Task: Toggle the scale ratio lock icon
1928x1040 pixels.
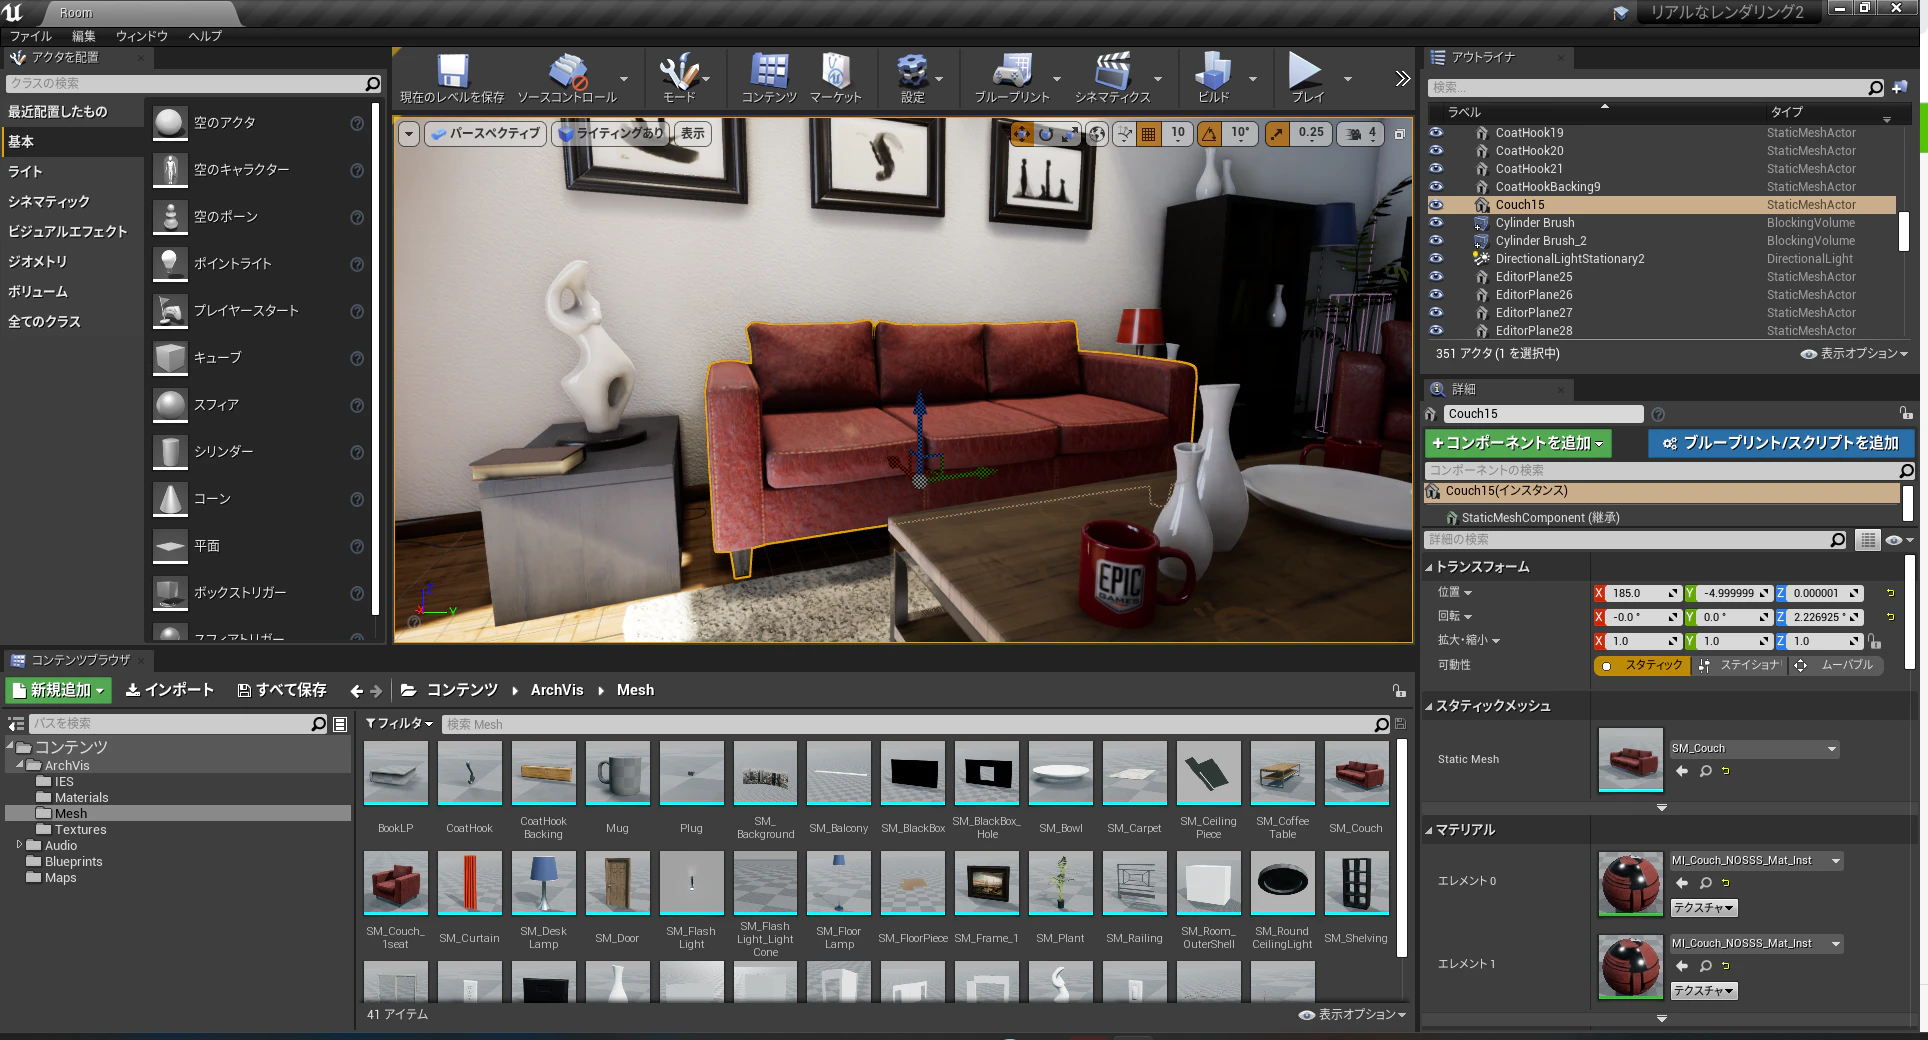Action: click(1875, 642)
